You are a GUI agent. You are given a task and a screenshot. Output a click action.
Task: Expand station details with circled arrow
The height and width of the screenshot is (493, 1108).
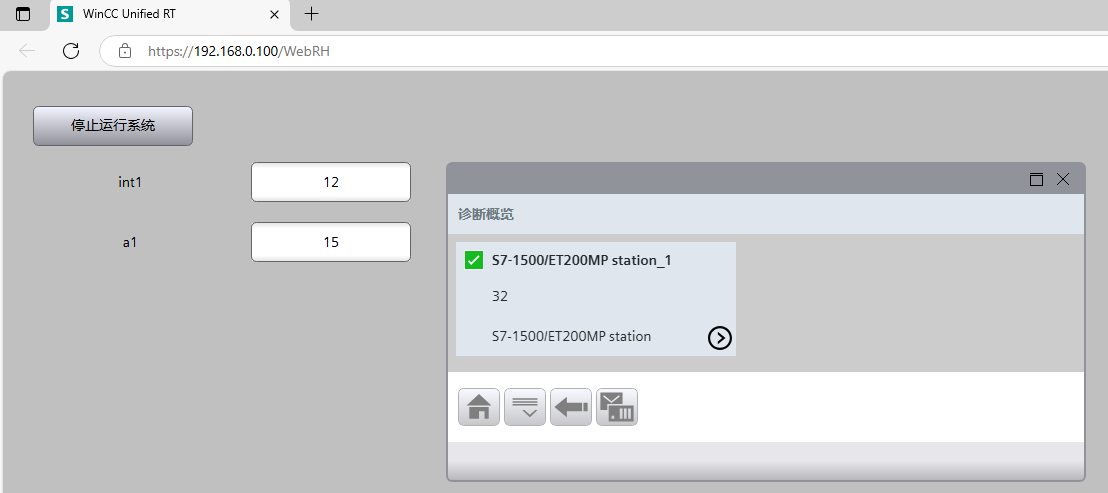pos(719,338)
